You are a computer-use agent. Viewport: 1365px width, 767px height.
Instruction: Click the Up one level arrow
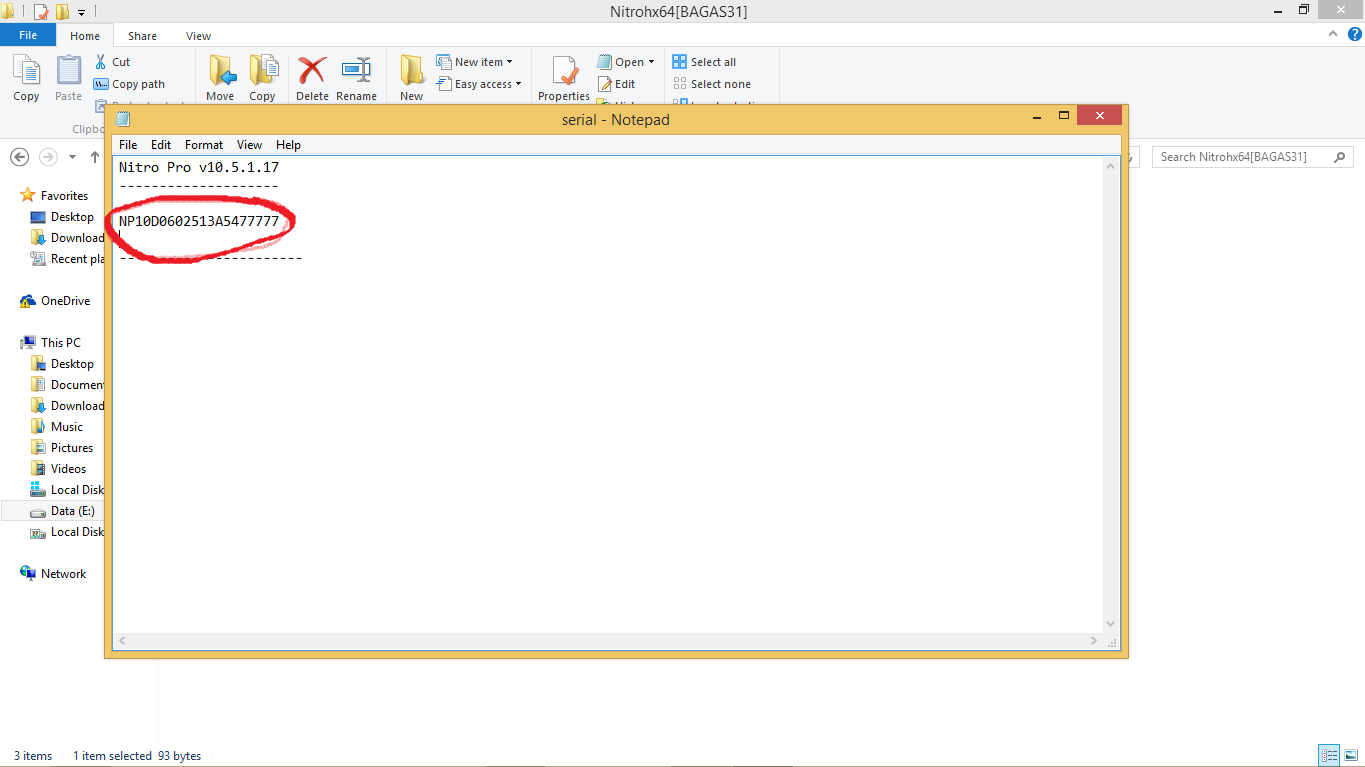[x=95, y=157]
